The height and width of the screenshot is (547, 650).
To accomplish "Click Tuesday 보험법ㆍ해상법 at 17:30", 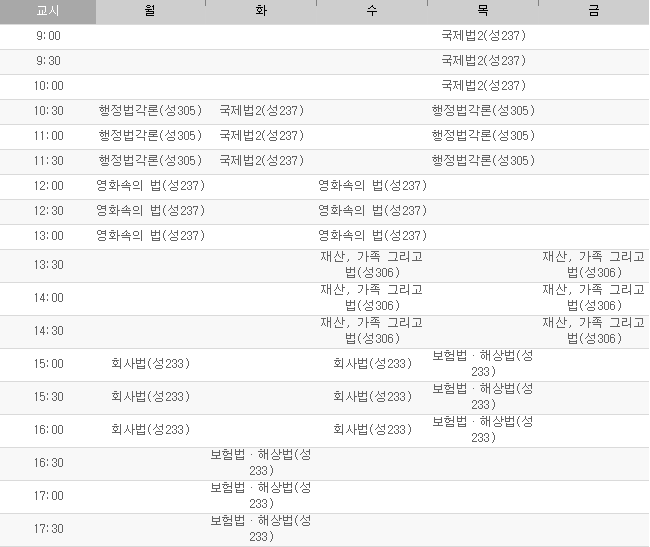I will 261,528.
